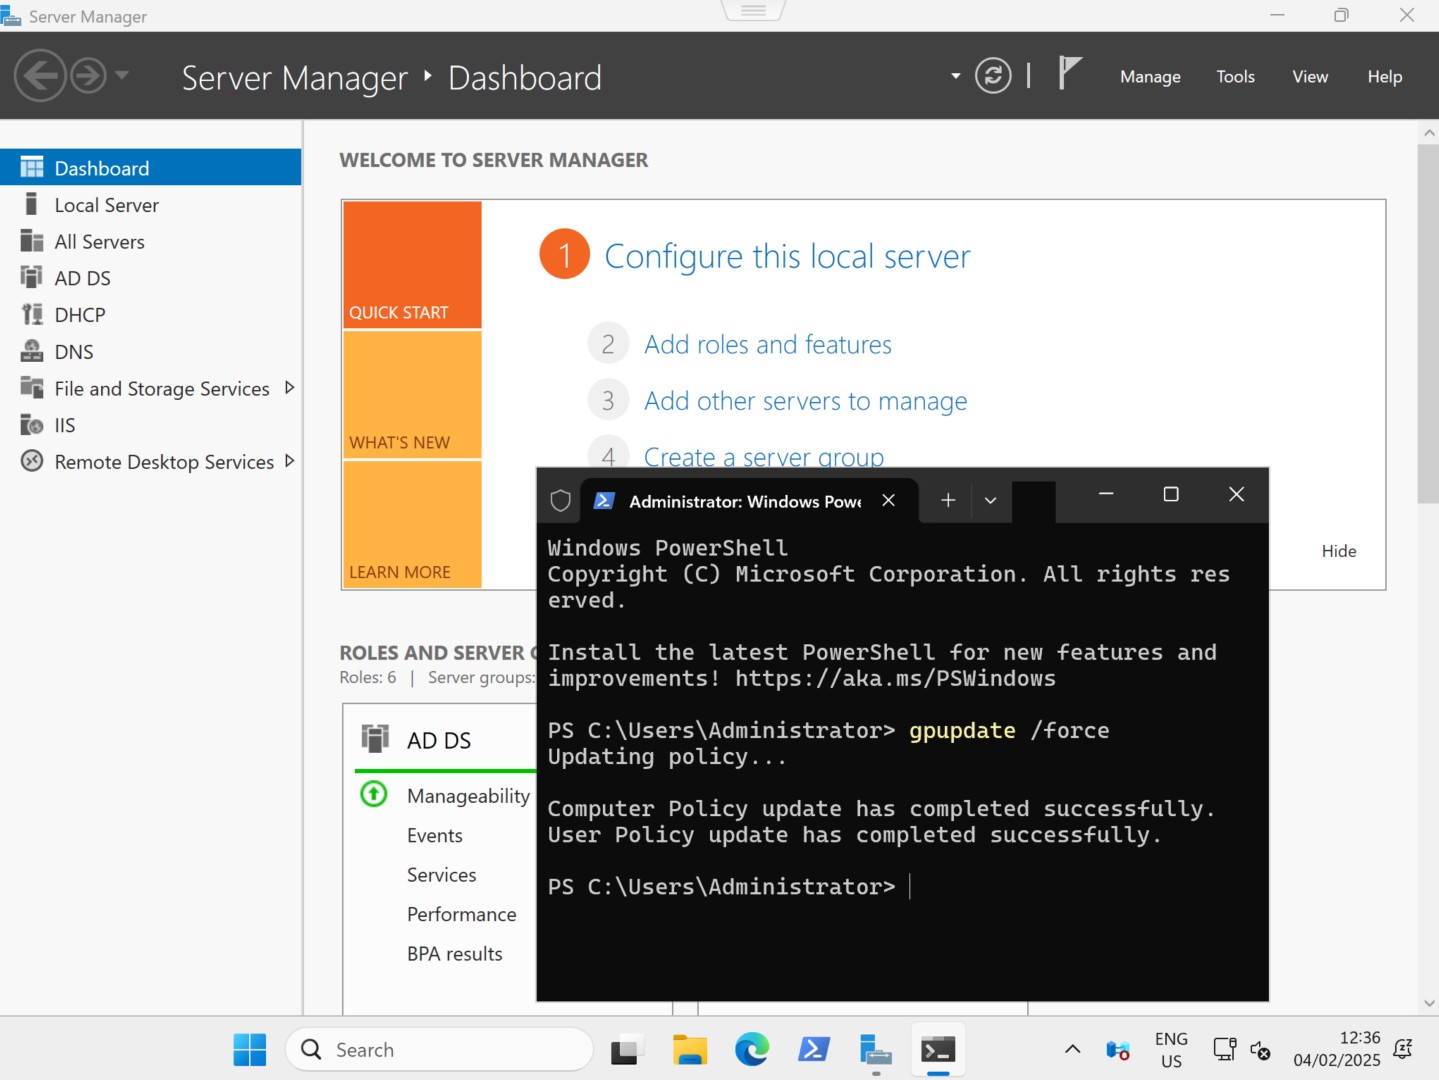This screenshot has height=1080, width=1439.
Task: Open the Tools menu
Action: [1235, 77]
